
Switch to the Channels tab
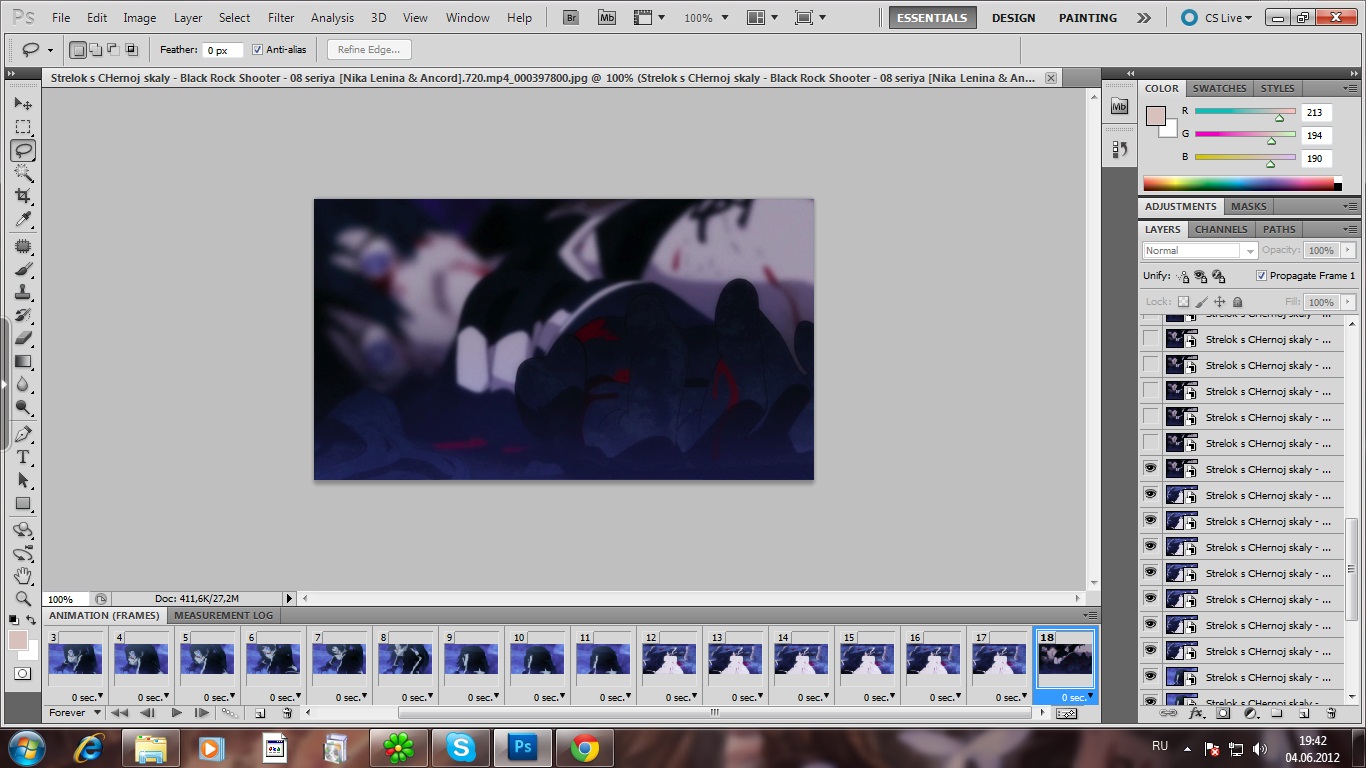(x=1221, y=229)
